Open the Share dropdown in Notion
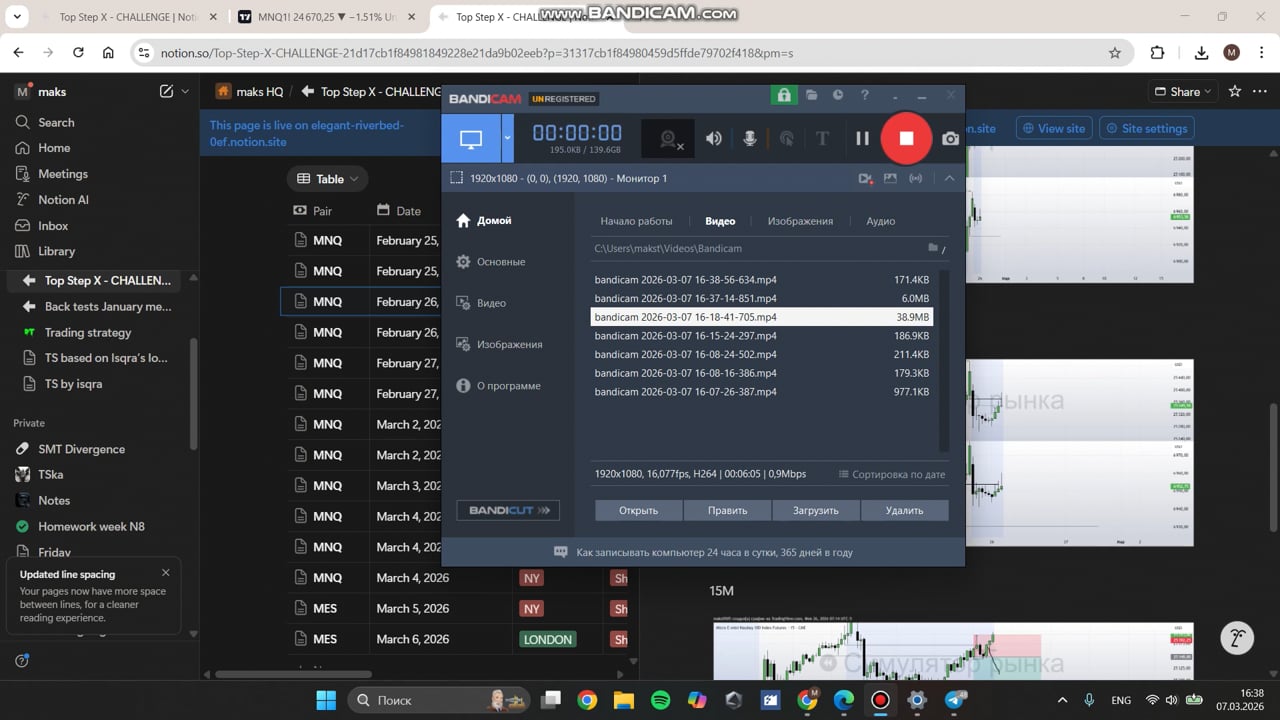The width and height of the screenshot is (1280, 720). click(x=1183, y=91)
